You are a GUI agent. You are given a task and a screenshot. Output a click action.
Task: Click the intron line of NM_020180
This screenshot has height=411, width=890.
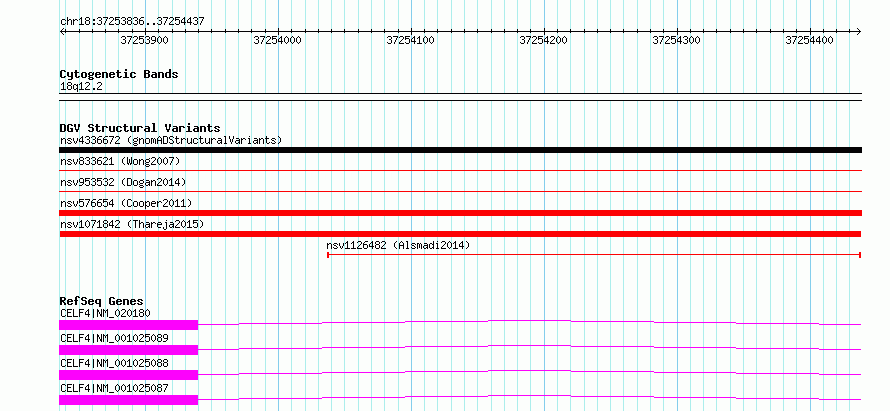click(x=530, y=321)
